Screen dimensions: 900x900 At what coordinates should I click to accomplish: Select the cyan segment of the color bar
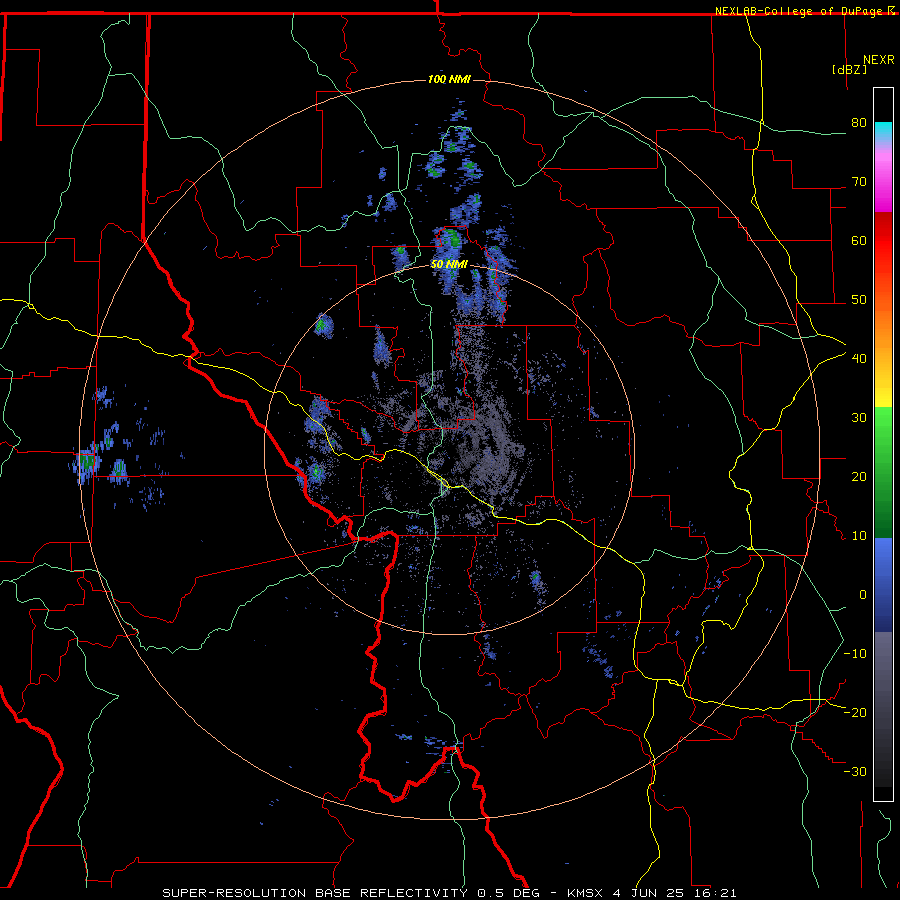coord(883,133)
